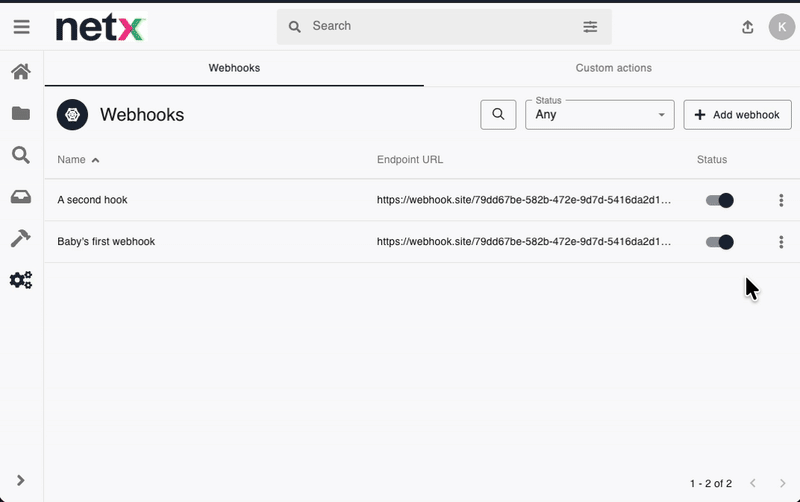Open the hammer Tools sidebar icon
Viewport: 800px width, 502px height.
[x=21, y=238]
